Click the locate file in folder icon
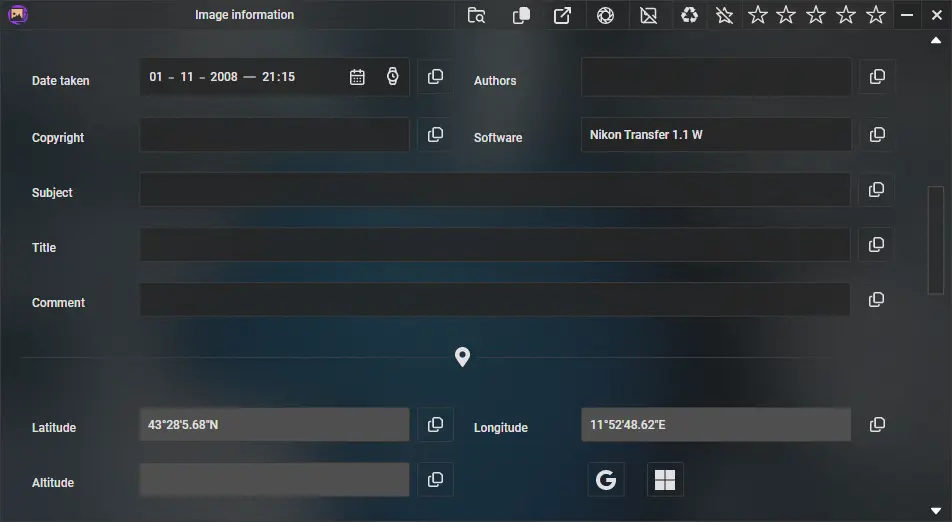 (x=477, y=15)
